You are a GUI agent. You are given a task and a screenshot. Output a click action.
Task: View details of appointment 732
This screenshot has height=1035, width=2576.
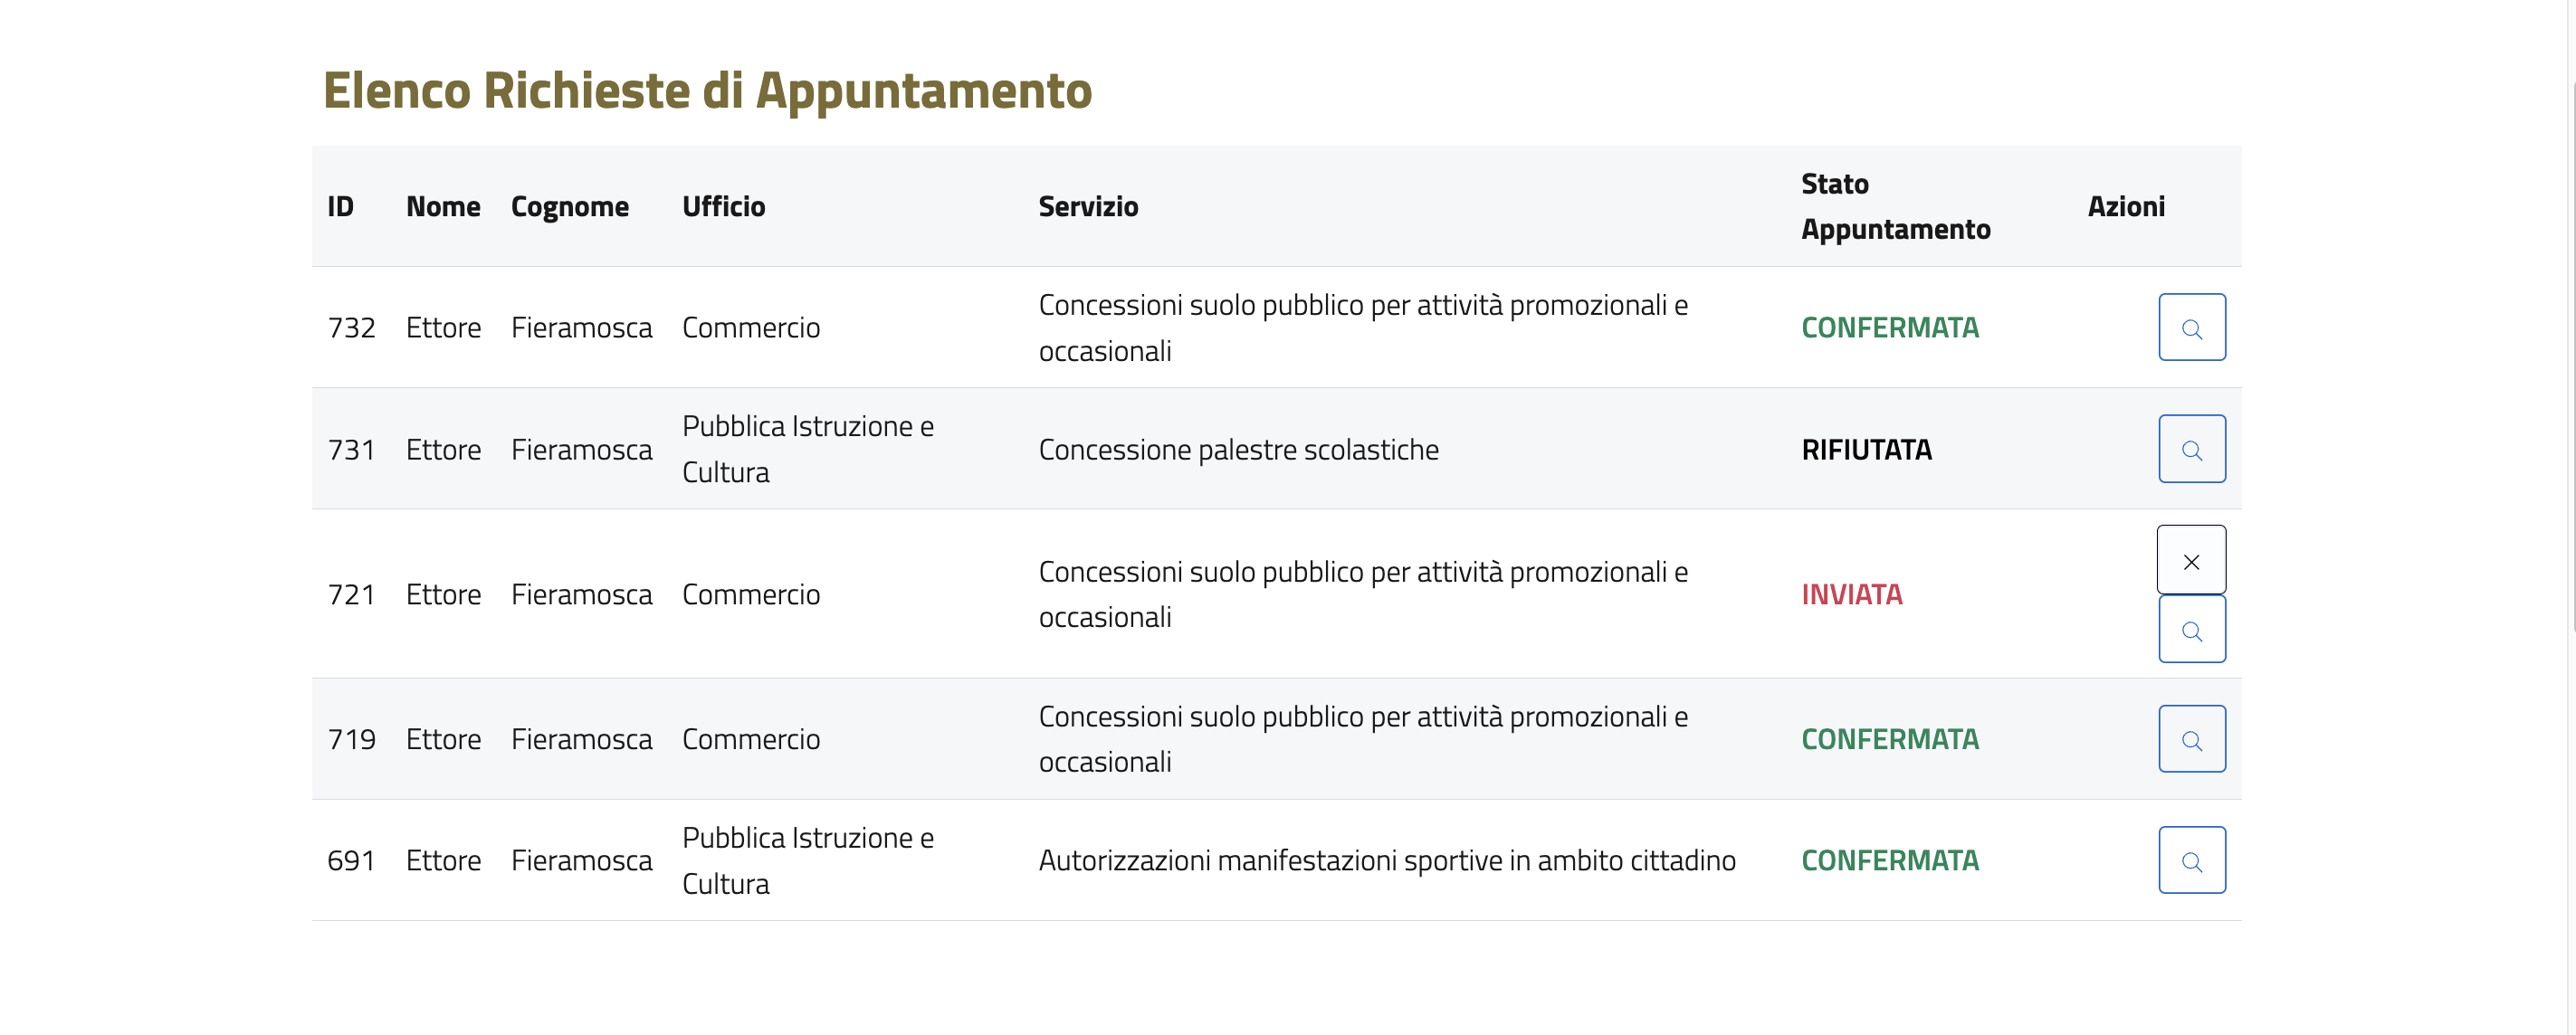2191,327
